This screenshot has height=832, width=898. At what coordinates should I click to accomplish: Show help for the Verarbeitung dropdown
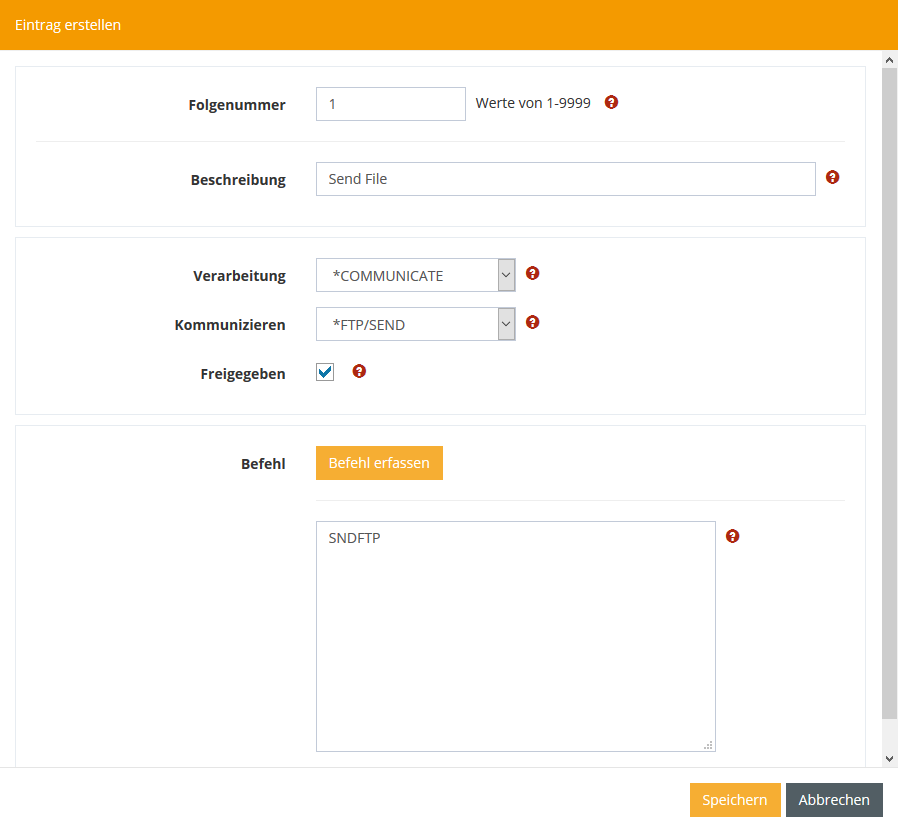533,273
